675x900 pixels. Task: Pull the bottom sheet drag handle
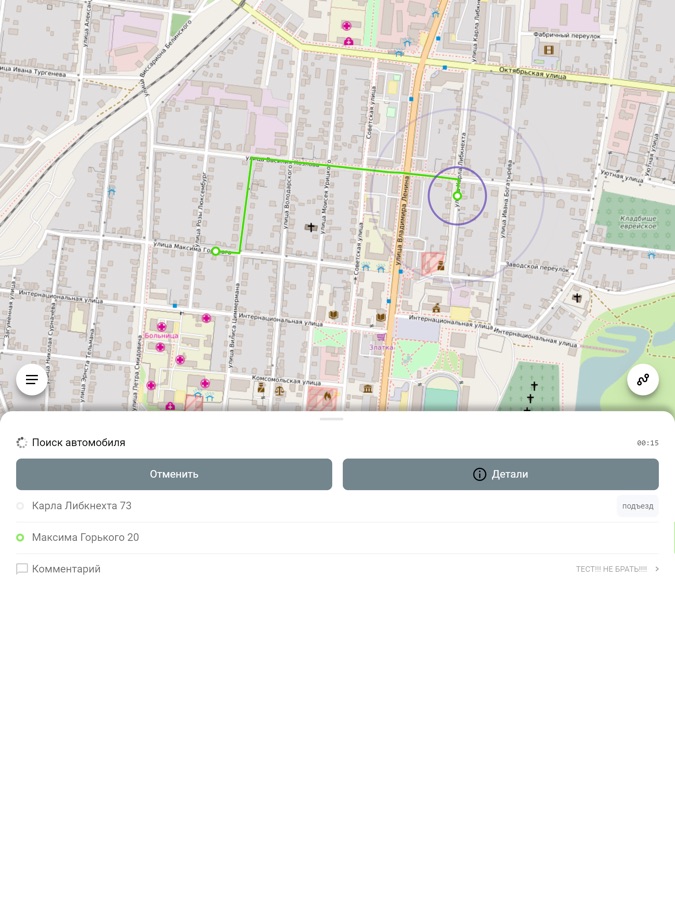click(332, 419)
